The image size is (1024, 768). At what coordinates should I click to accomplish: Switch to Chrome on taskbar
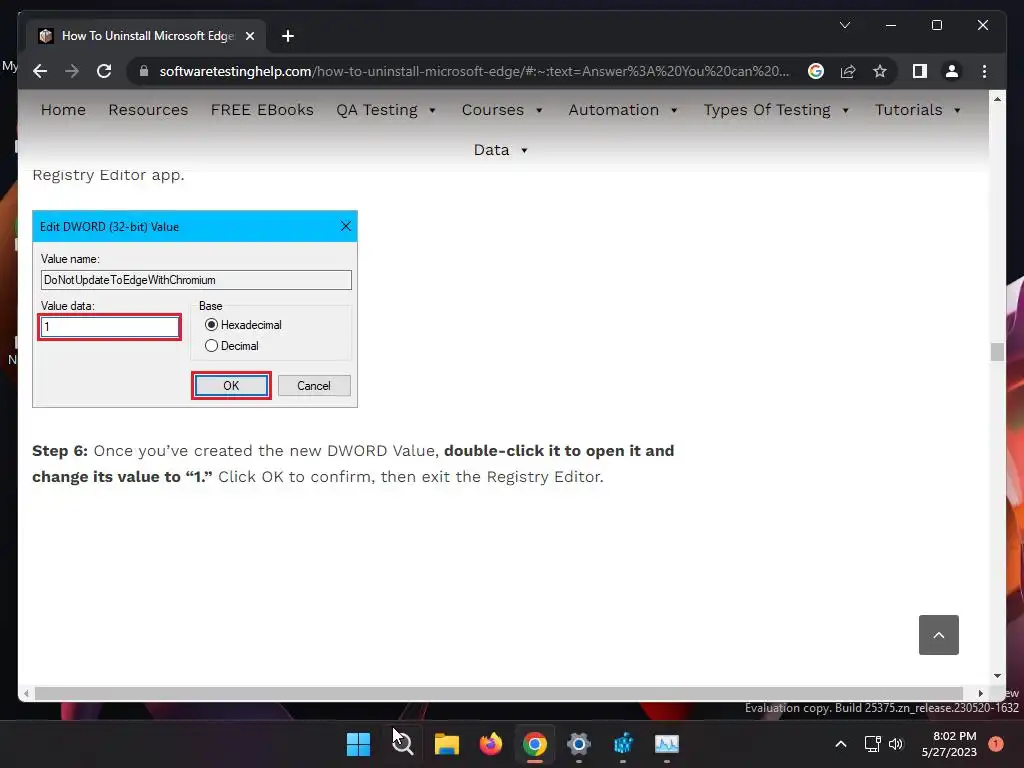pyautogui.click(x=534, y=744)
